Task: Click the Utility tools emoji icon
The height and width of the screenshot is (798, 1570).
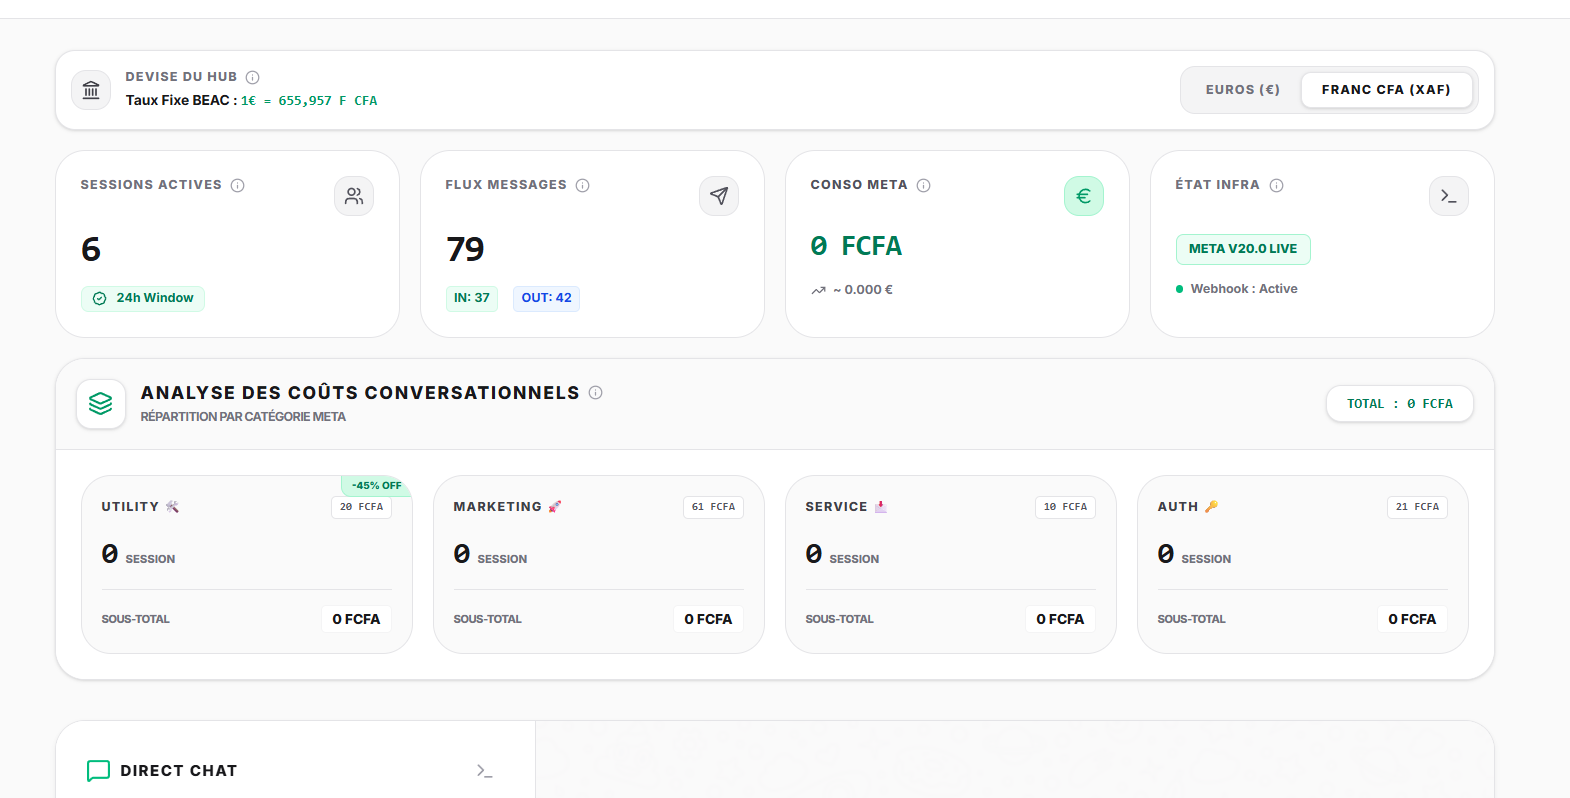Action: coord(172,507)
